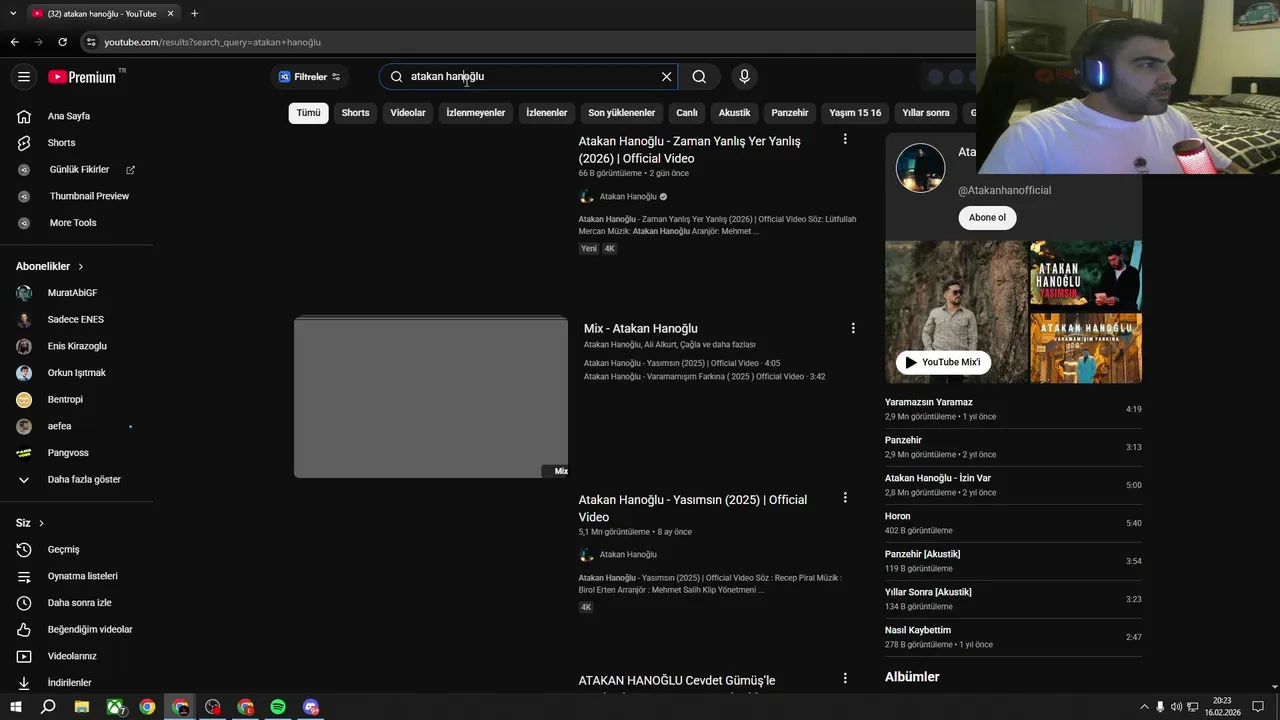Select the Akustik filter chip

point(734,113)
